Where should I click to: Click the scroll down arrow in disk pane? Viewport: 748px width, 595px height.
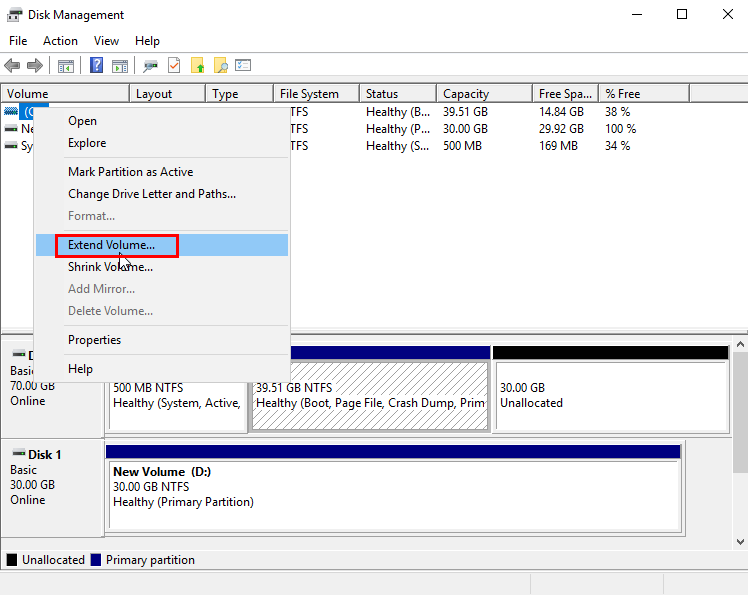(x=740, y=542)
